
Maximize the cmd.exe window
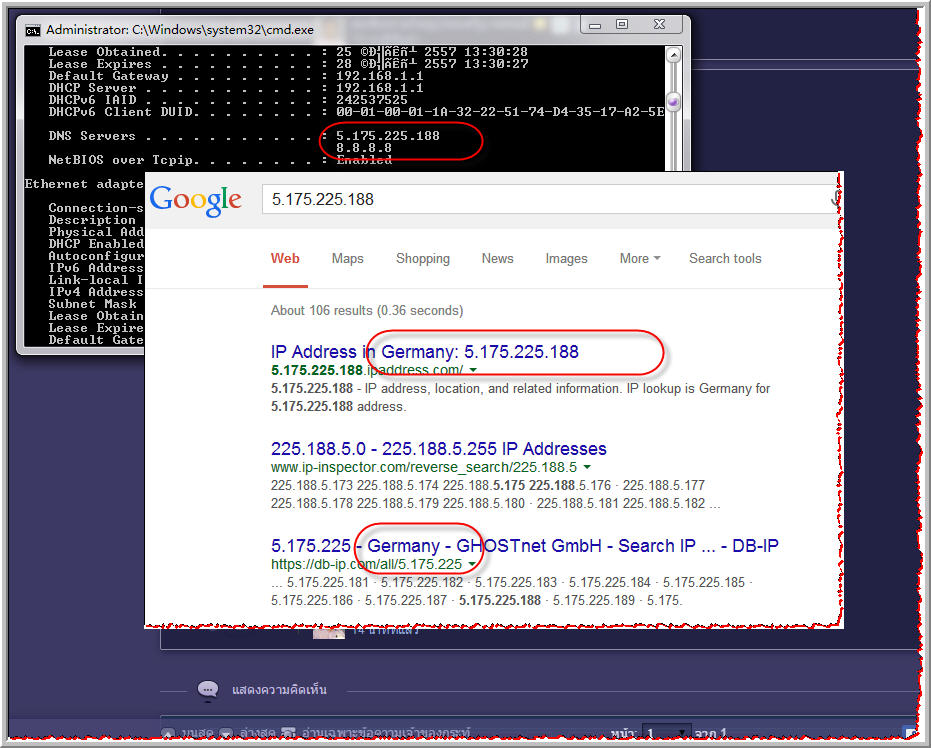[x=622, y=24]
